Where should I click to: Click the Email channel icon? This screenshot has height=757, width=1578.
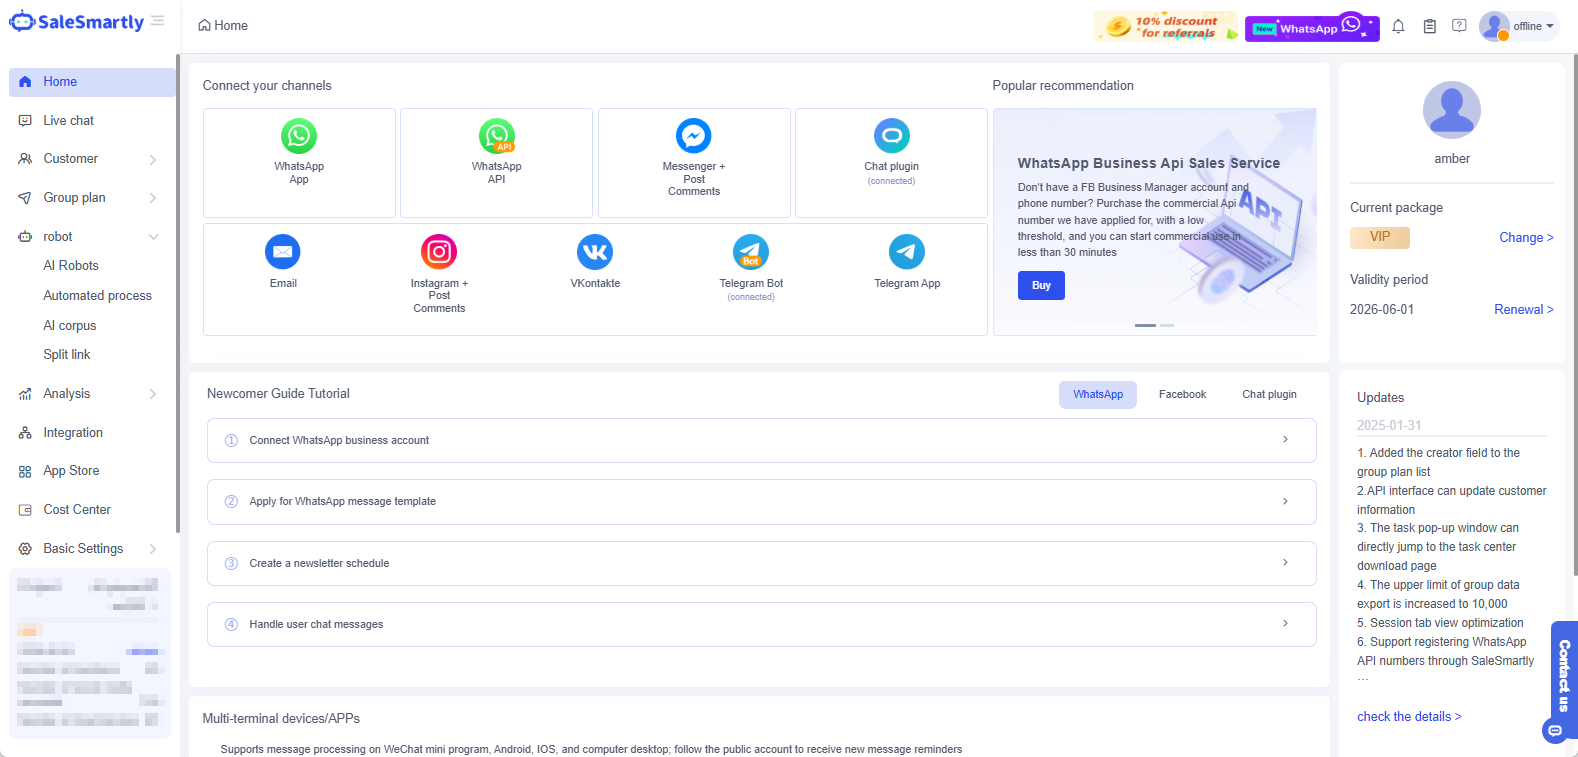coord(283,252)
